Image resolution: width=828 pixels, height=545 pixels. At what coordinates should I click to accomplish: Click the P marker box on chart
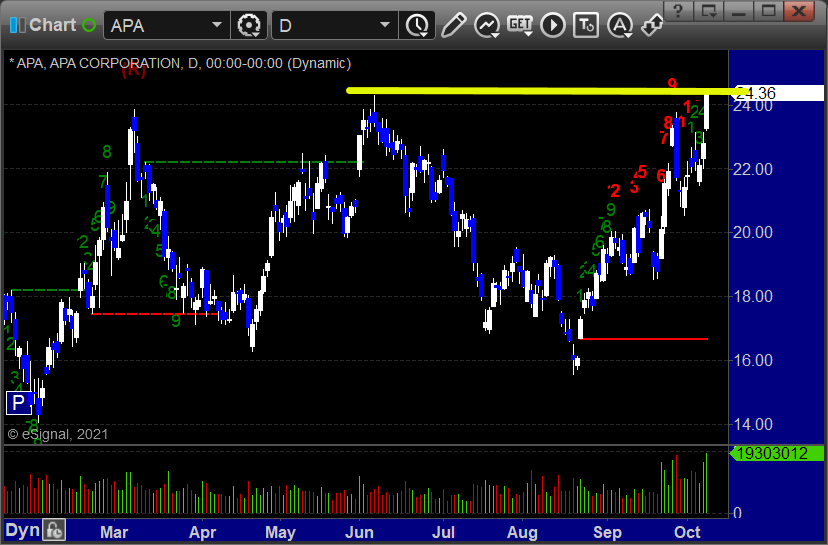18,403
